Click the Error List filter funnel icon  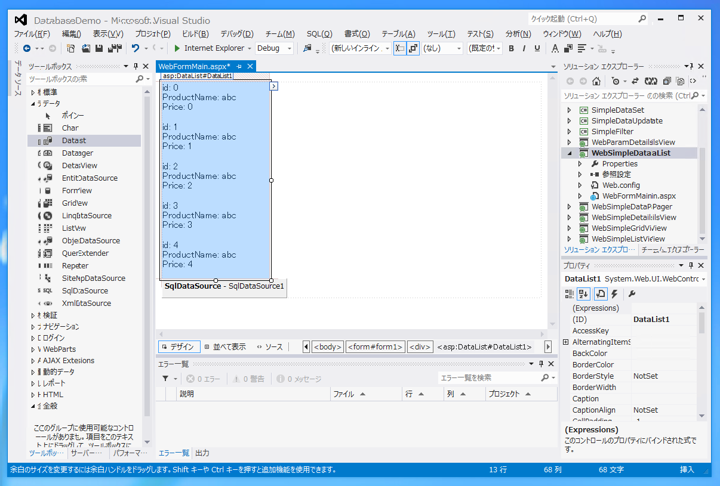(x=165, y=379)
